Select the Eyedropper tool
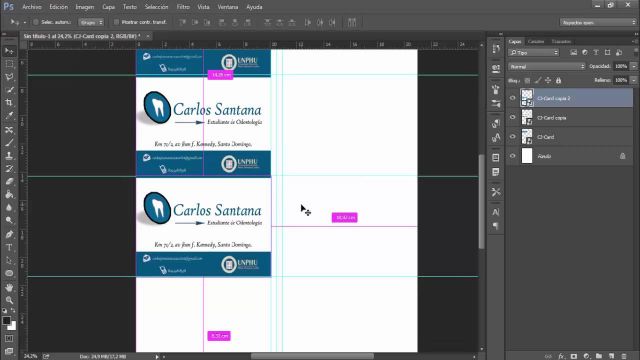Screen dimensions: 640x360 pyautogui.click(x=9, y=116)
